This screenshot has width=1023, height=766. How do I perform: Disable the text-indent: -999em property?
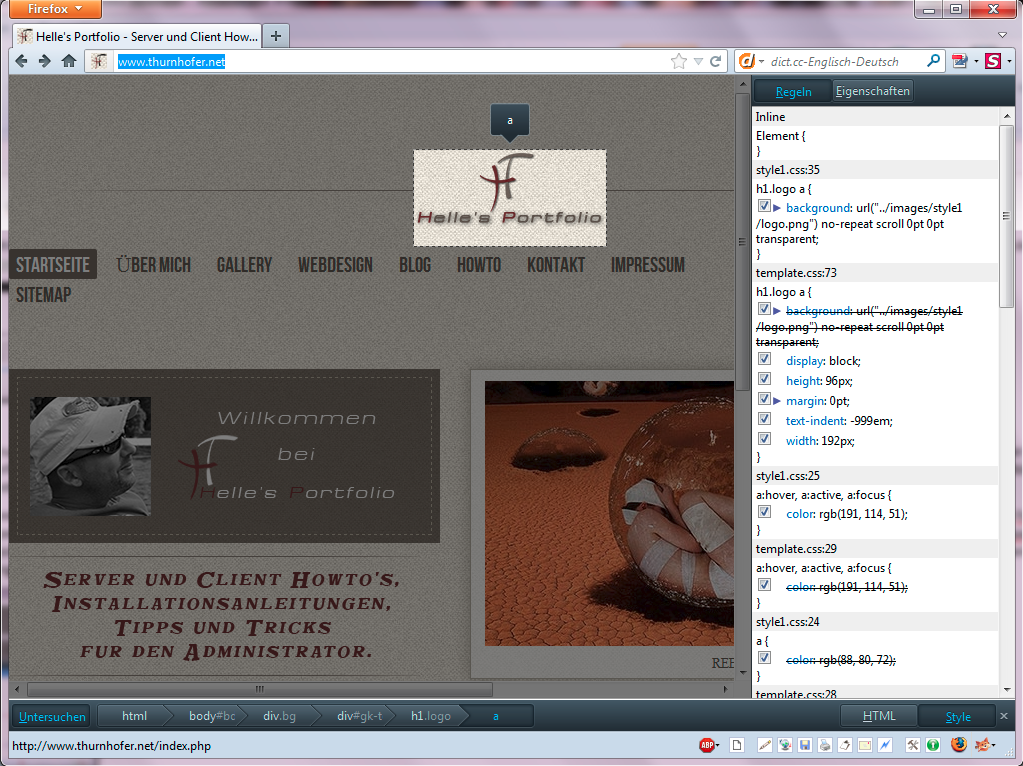[764, 420]
